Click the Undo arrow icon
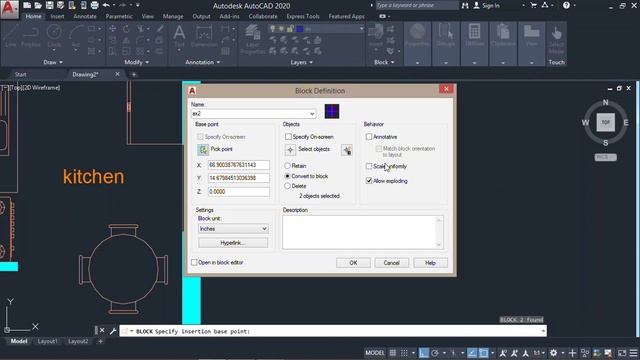This screenshot has width=640, height=360. point(106,5)
